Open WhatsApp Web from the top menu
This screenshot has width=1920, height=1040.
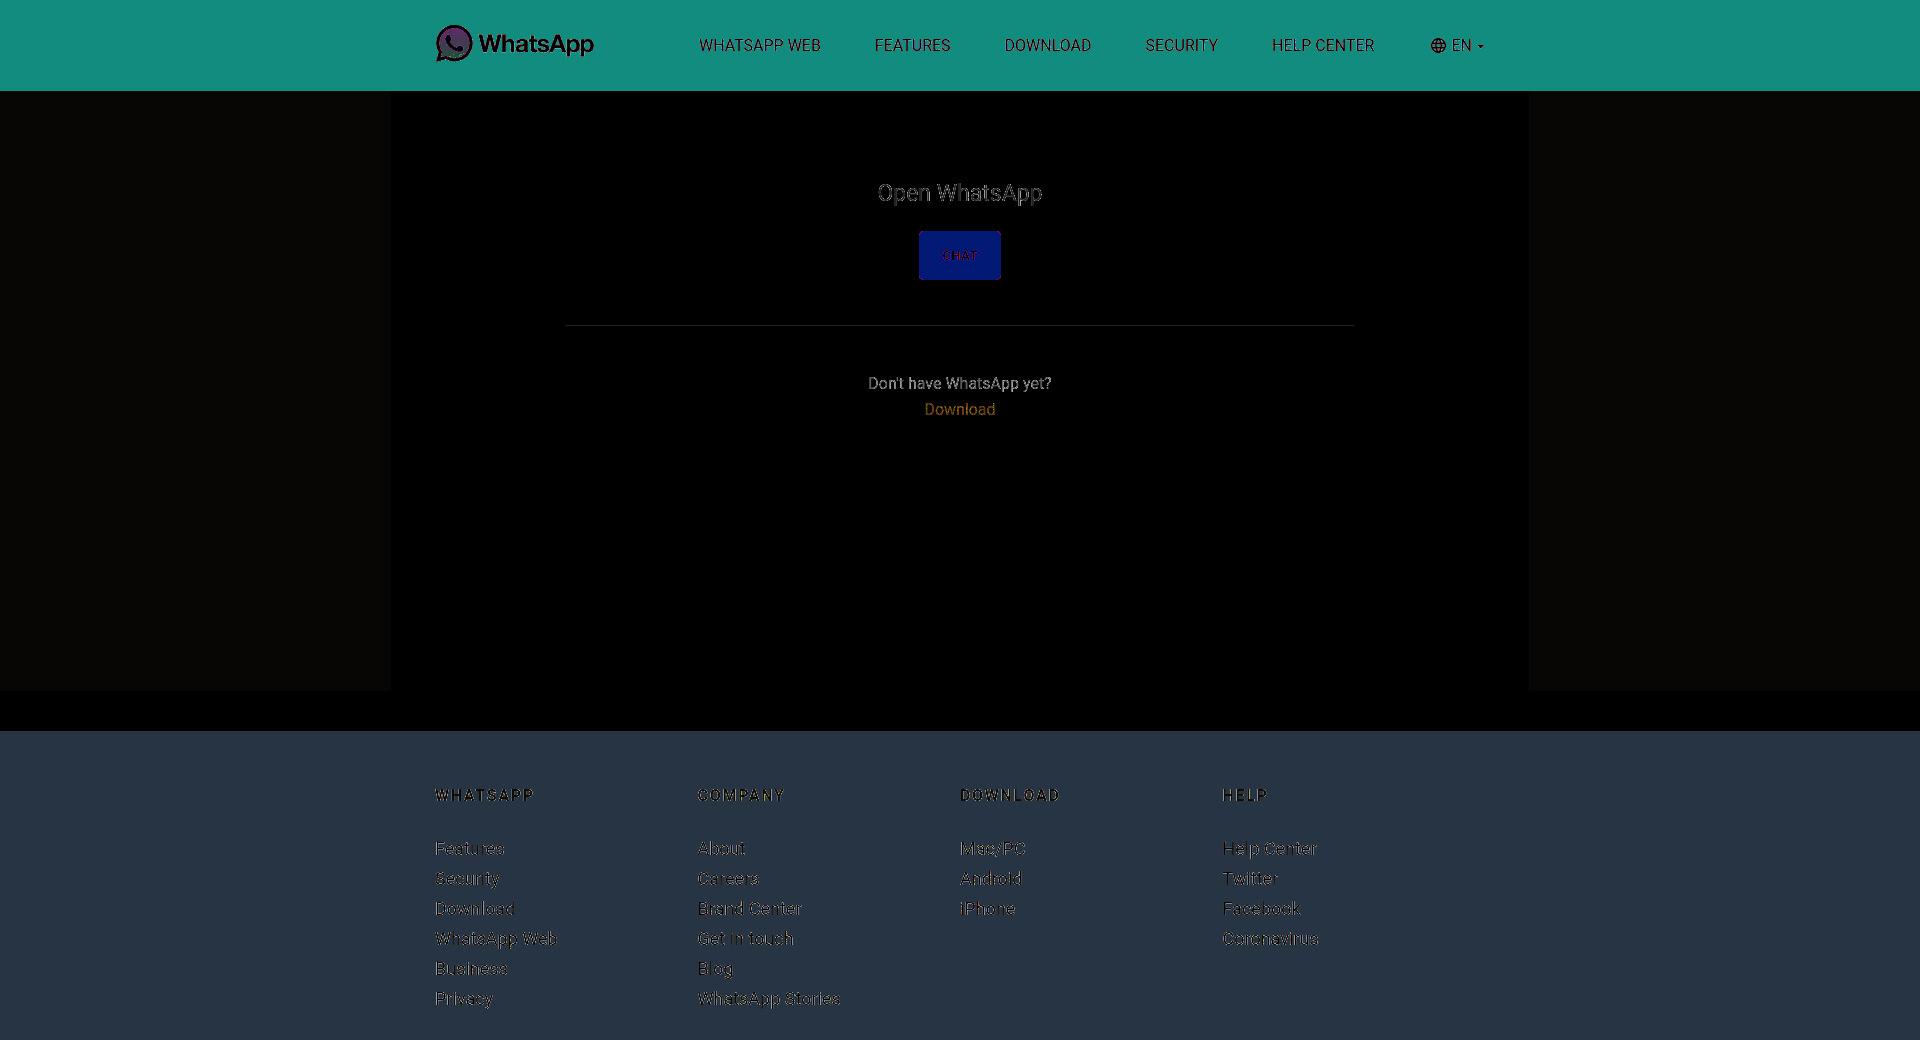tap(760, 45)
